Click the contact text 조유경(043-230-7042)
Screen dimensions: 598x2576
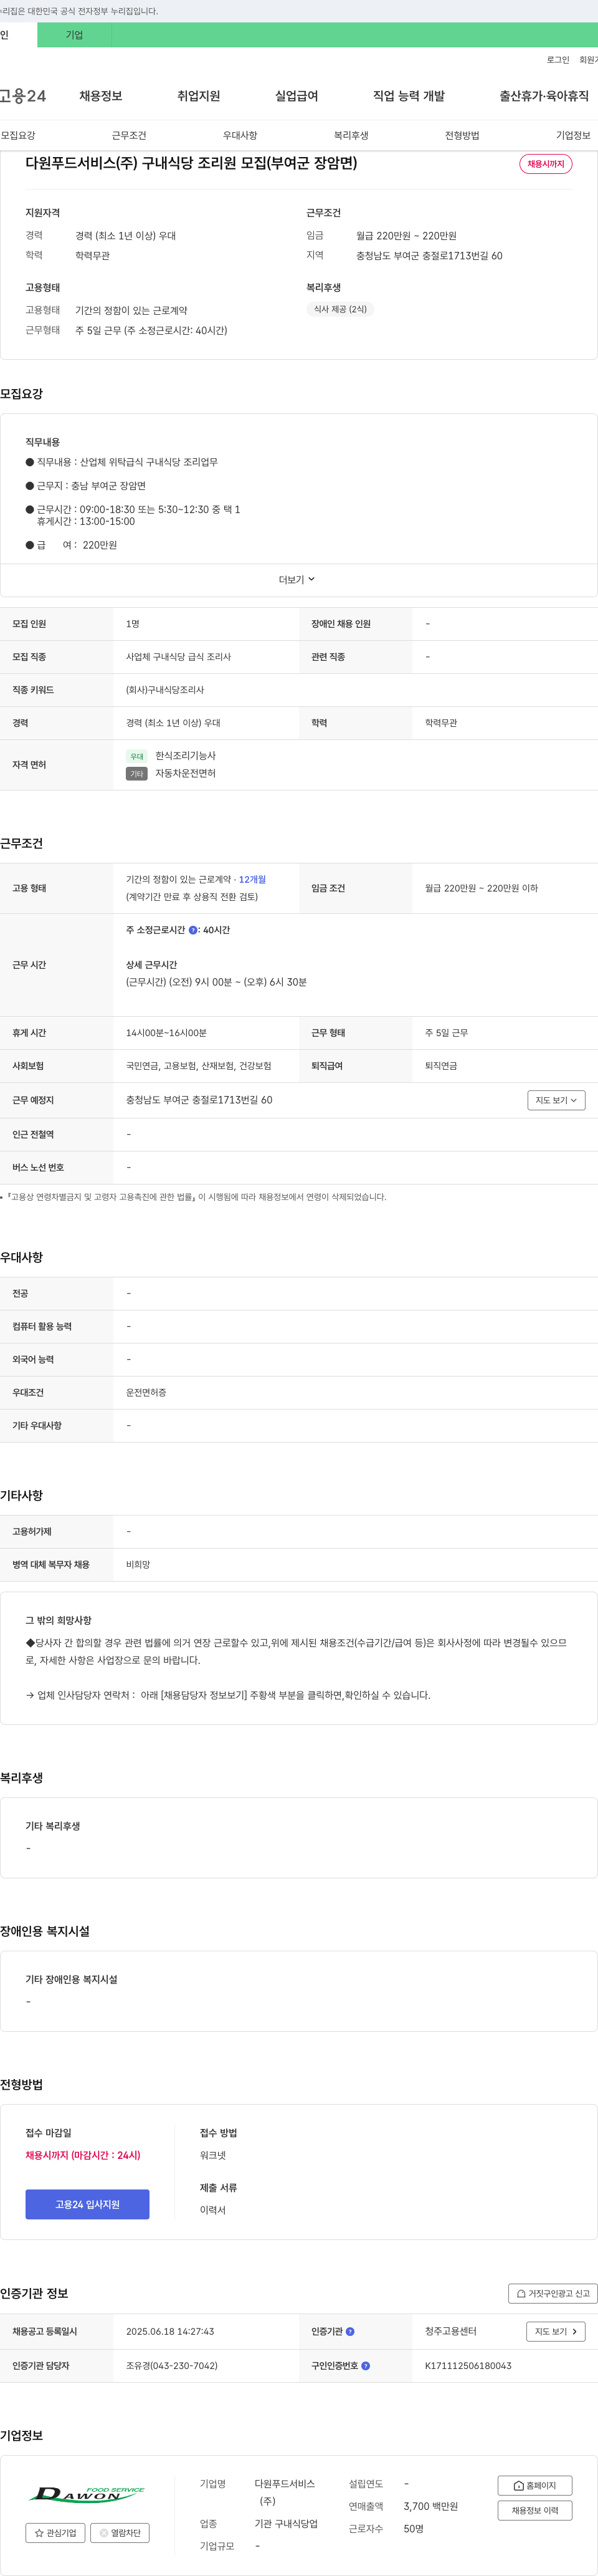(x=172, y=2365)
